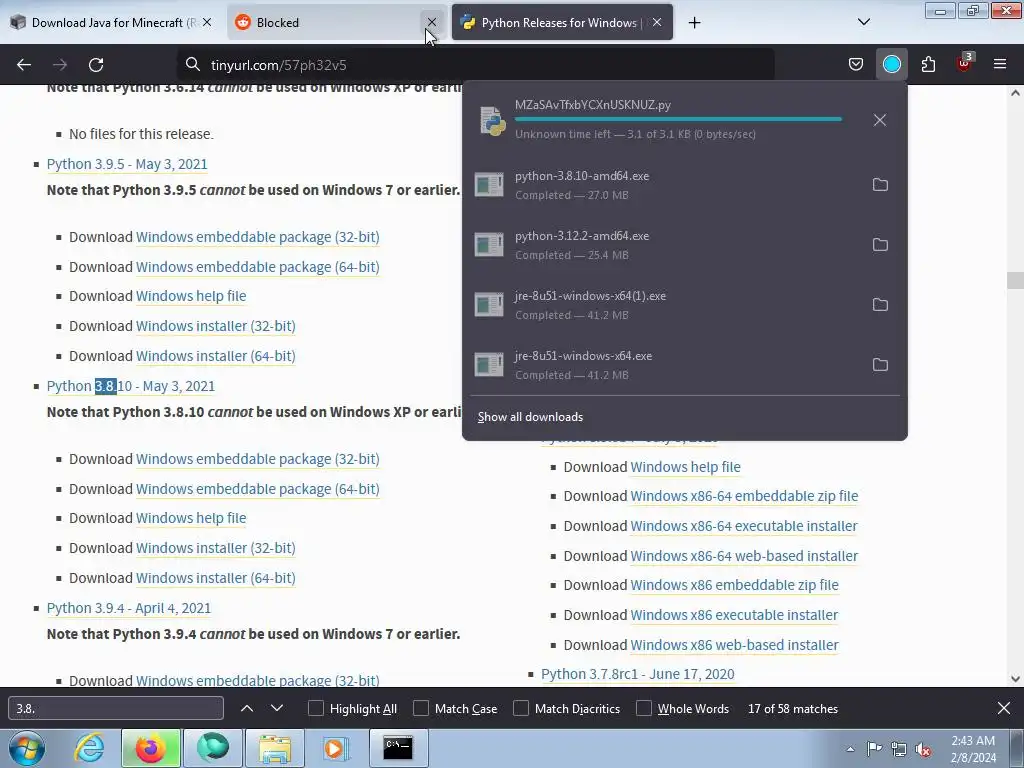Click scrollbar down arrow

tap(1015, 679)
